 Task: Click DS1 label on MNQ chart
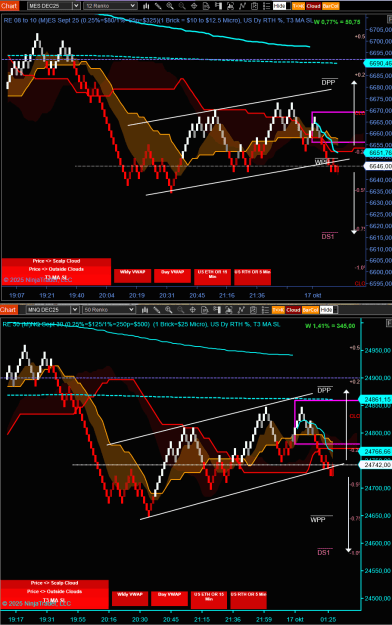click(x=324, y=553)
